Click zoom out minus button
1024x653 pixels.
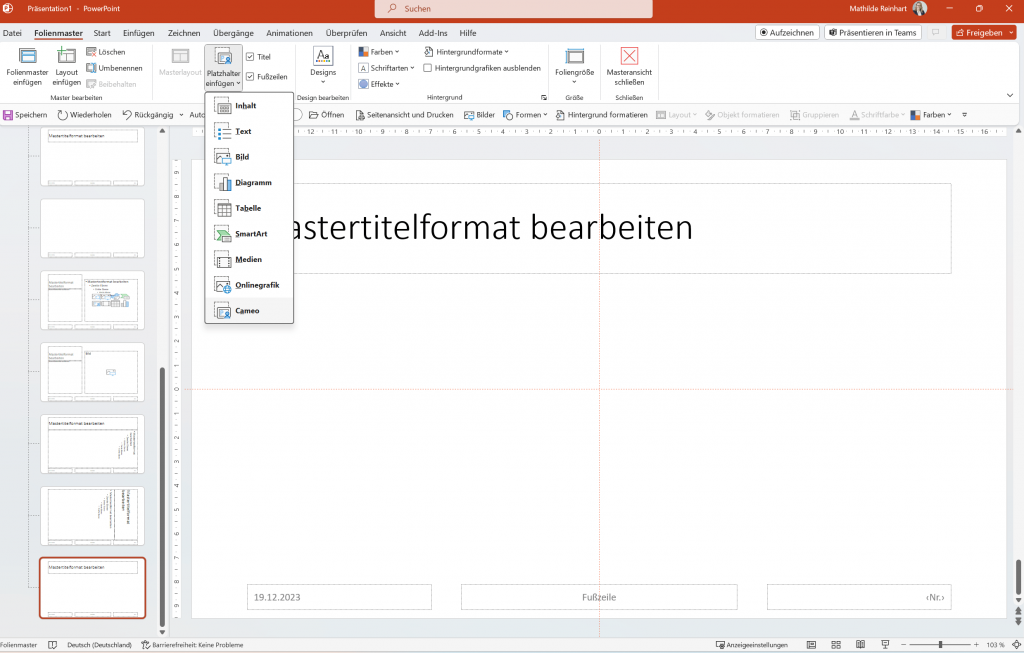coord(904,645)
